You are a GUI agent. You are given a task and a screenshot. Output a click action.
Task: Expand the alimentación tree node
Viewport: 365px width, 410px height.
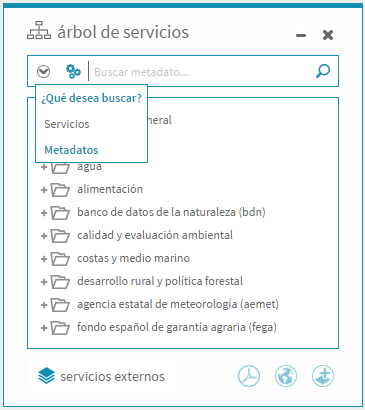[x=44, y=190]
